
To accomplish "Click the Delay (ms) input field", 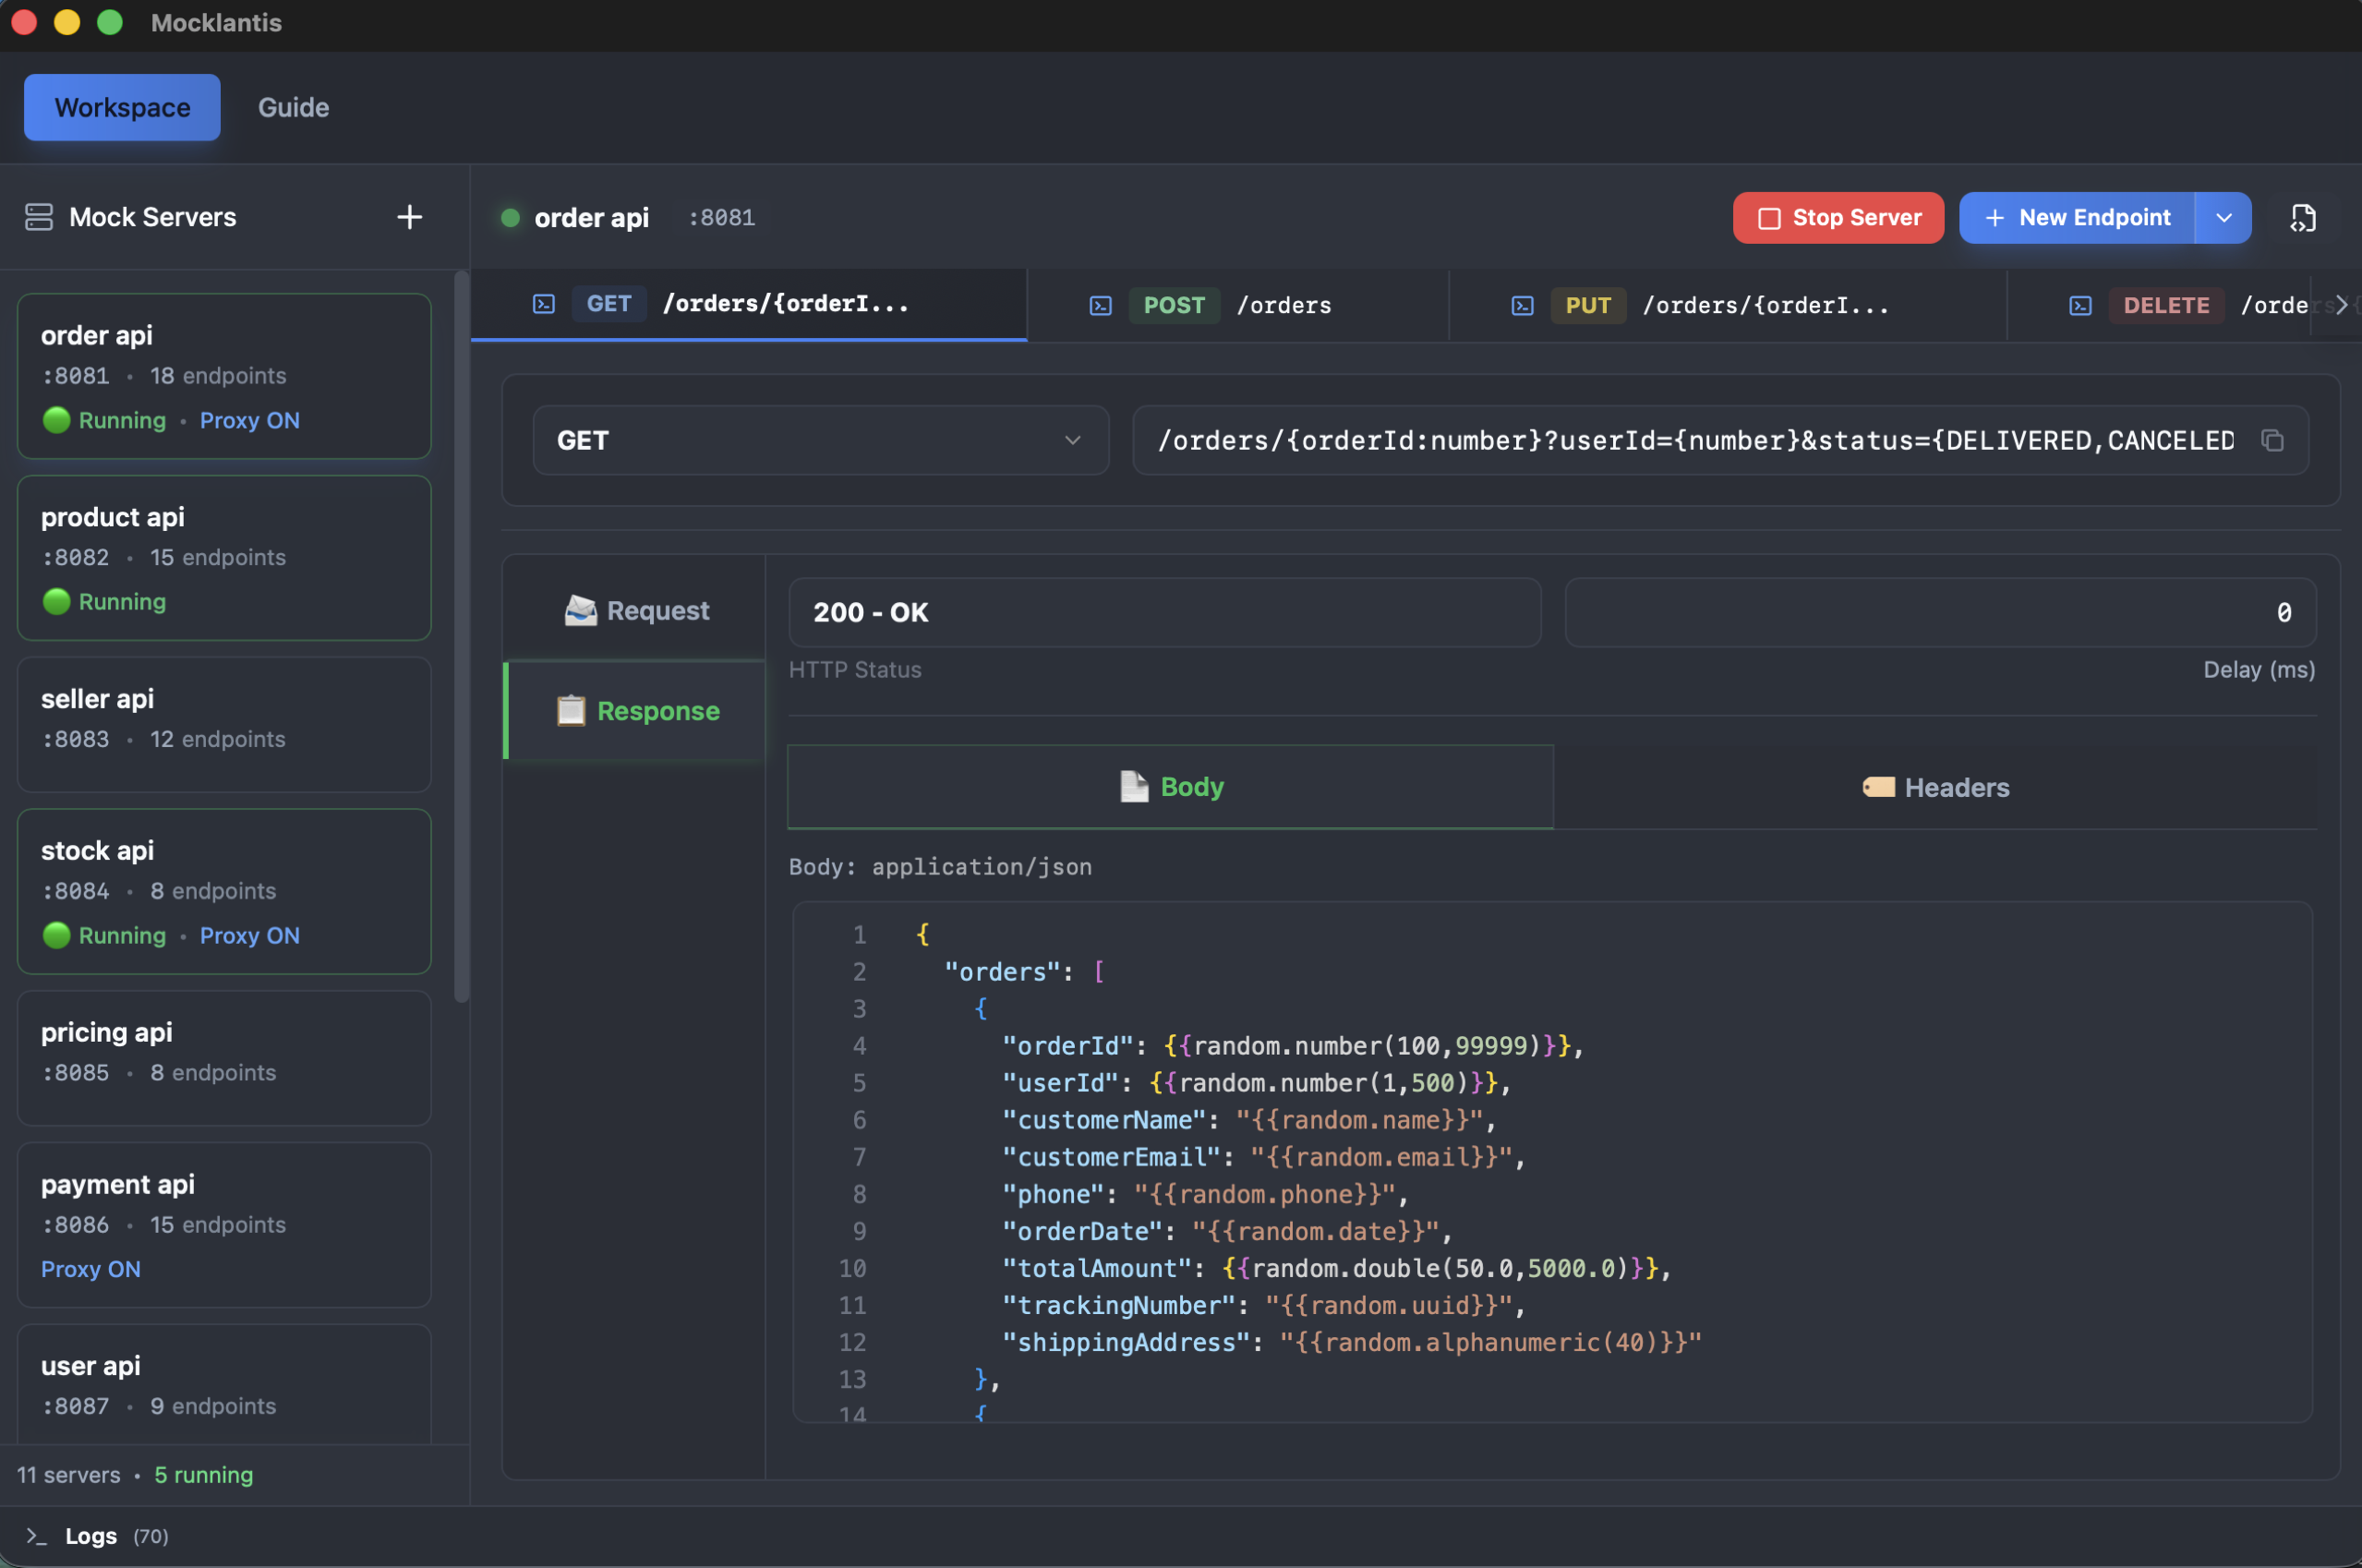I will tap(1939, 612).
